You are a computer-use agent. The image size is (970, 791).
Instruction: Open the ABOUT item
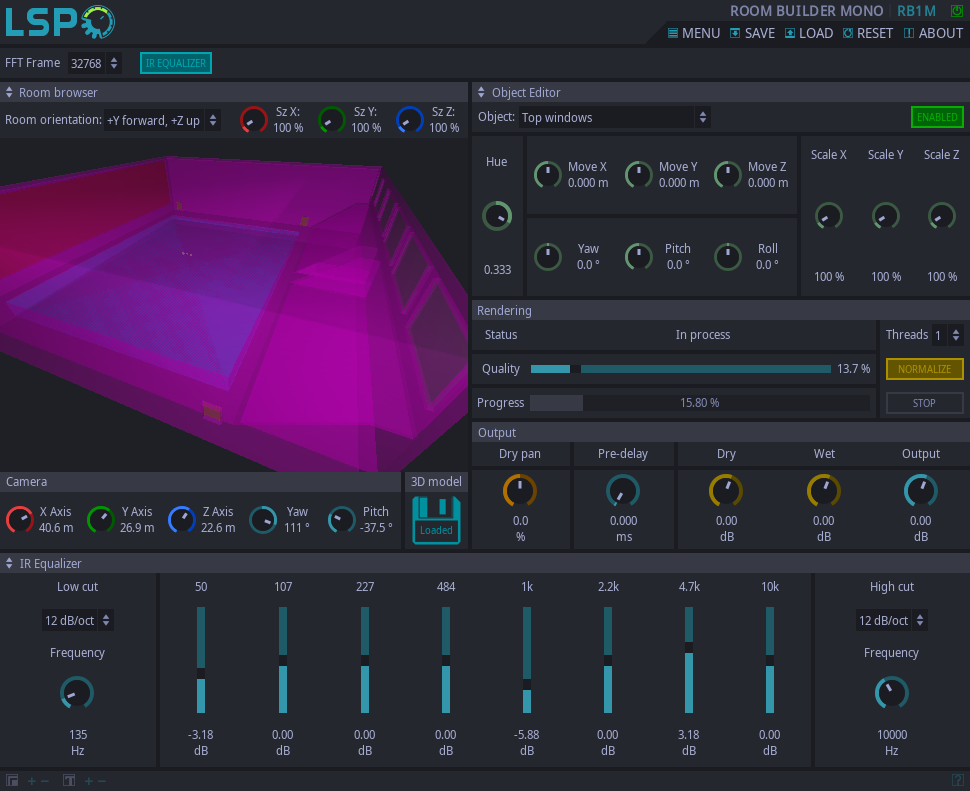coord(933,33)
